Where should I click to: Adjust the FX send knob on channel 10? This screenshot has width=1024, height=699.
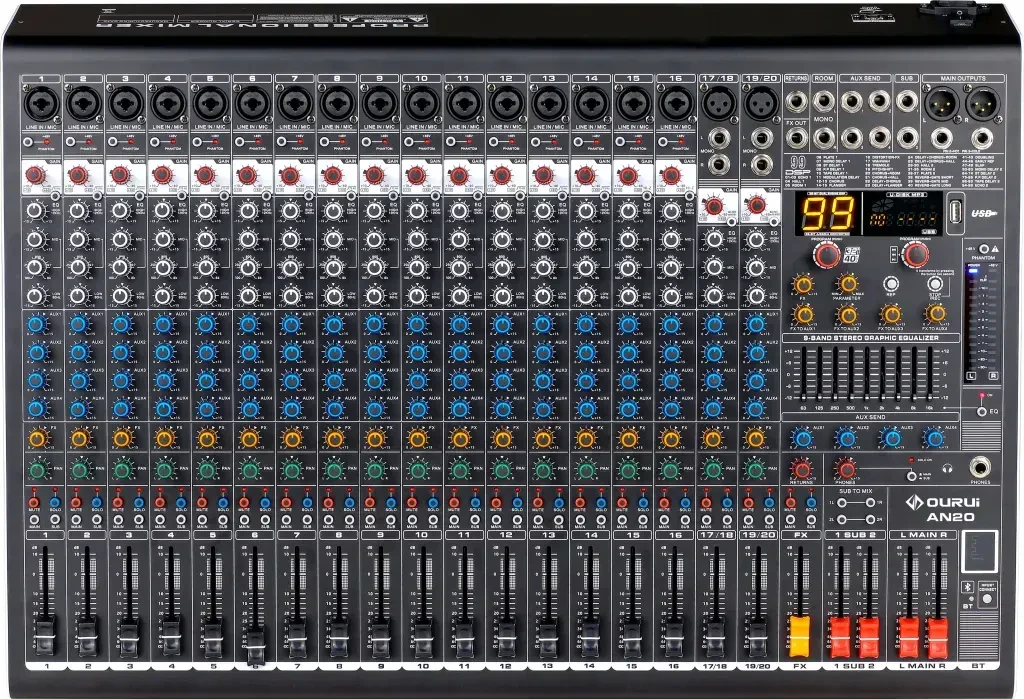pyautogui.click(x=418, y=439)
